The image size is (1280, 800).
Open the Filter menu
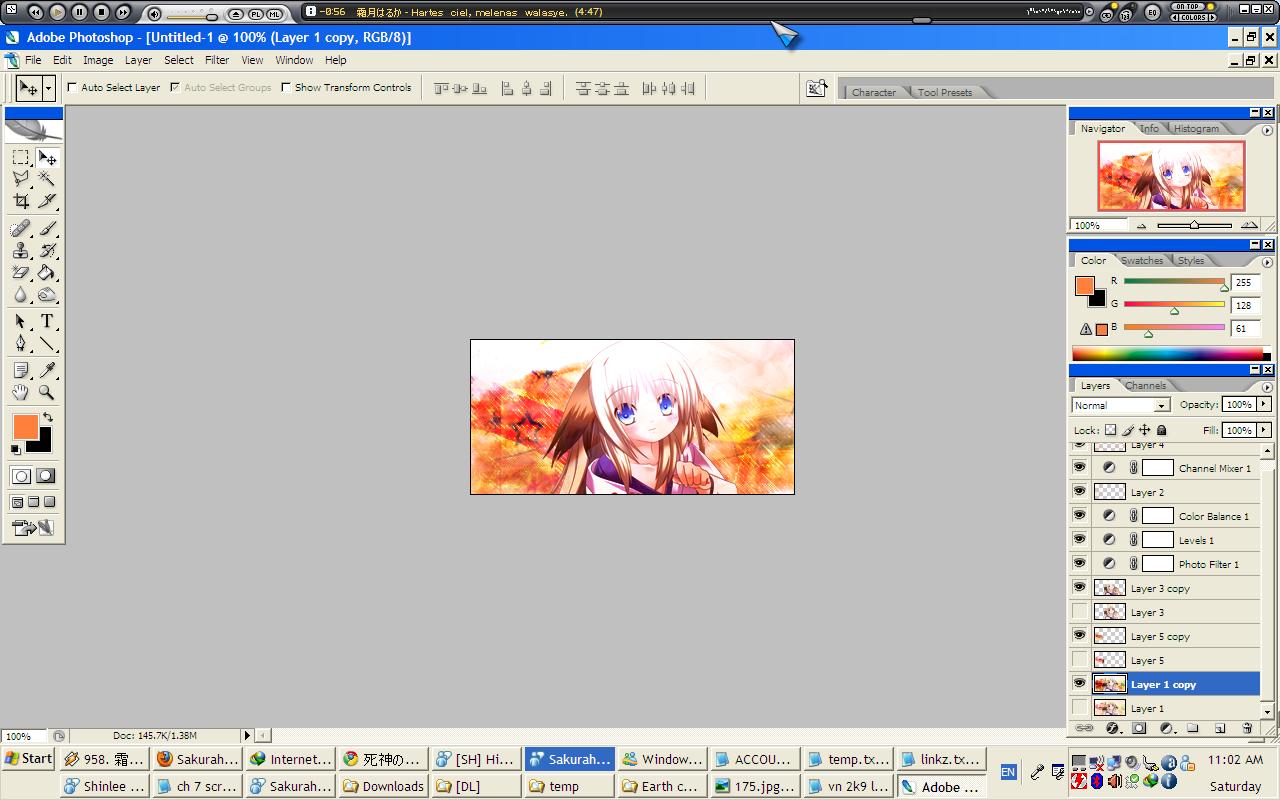coord(217,60)
